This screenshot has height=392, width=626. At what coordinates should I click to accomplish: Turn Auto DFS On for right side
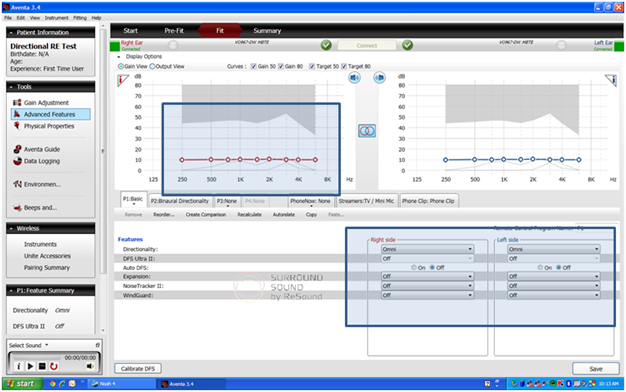pyautogui.click(x=414, y=267)
